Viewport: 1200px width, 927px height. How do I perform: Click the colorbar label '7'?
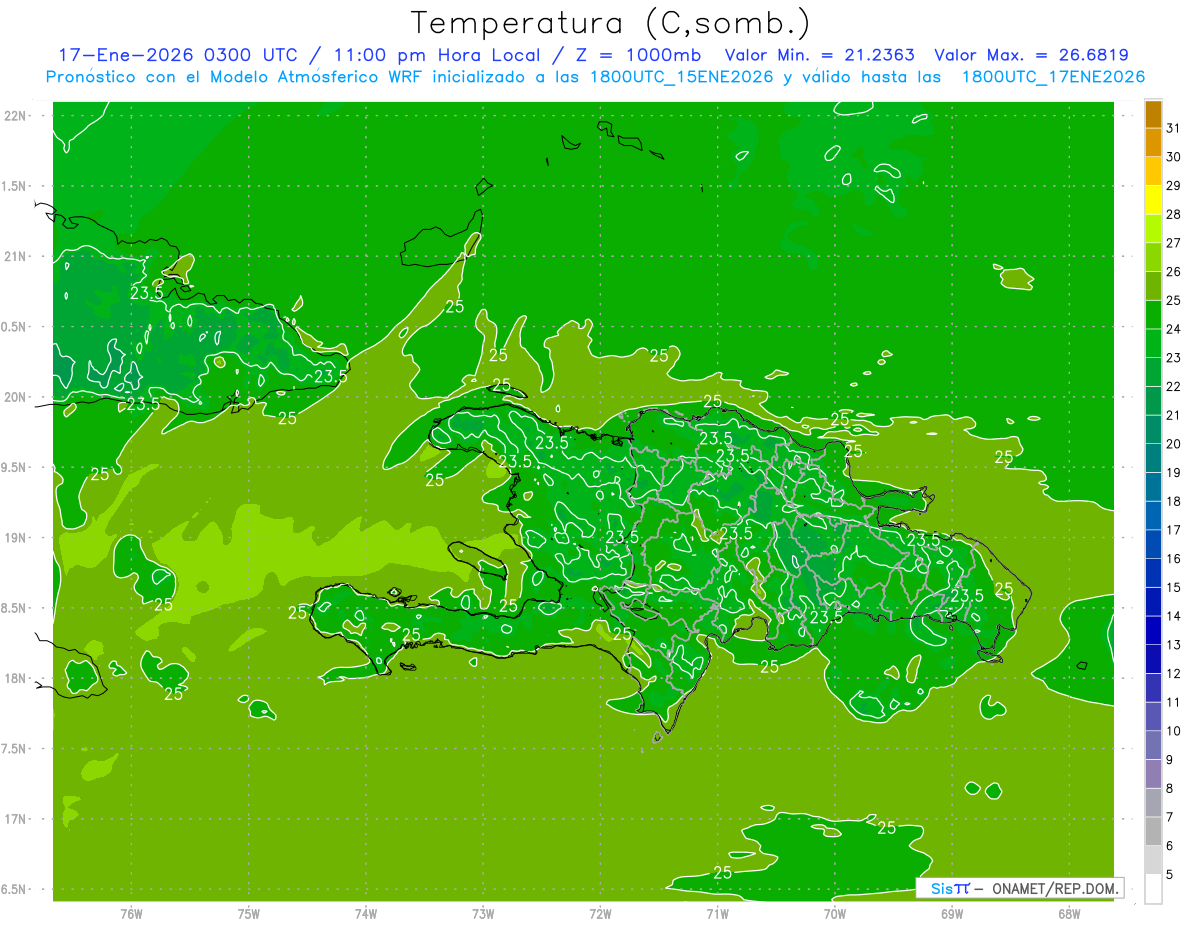pyautogui.click(x=1169, y=817)
